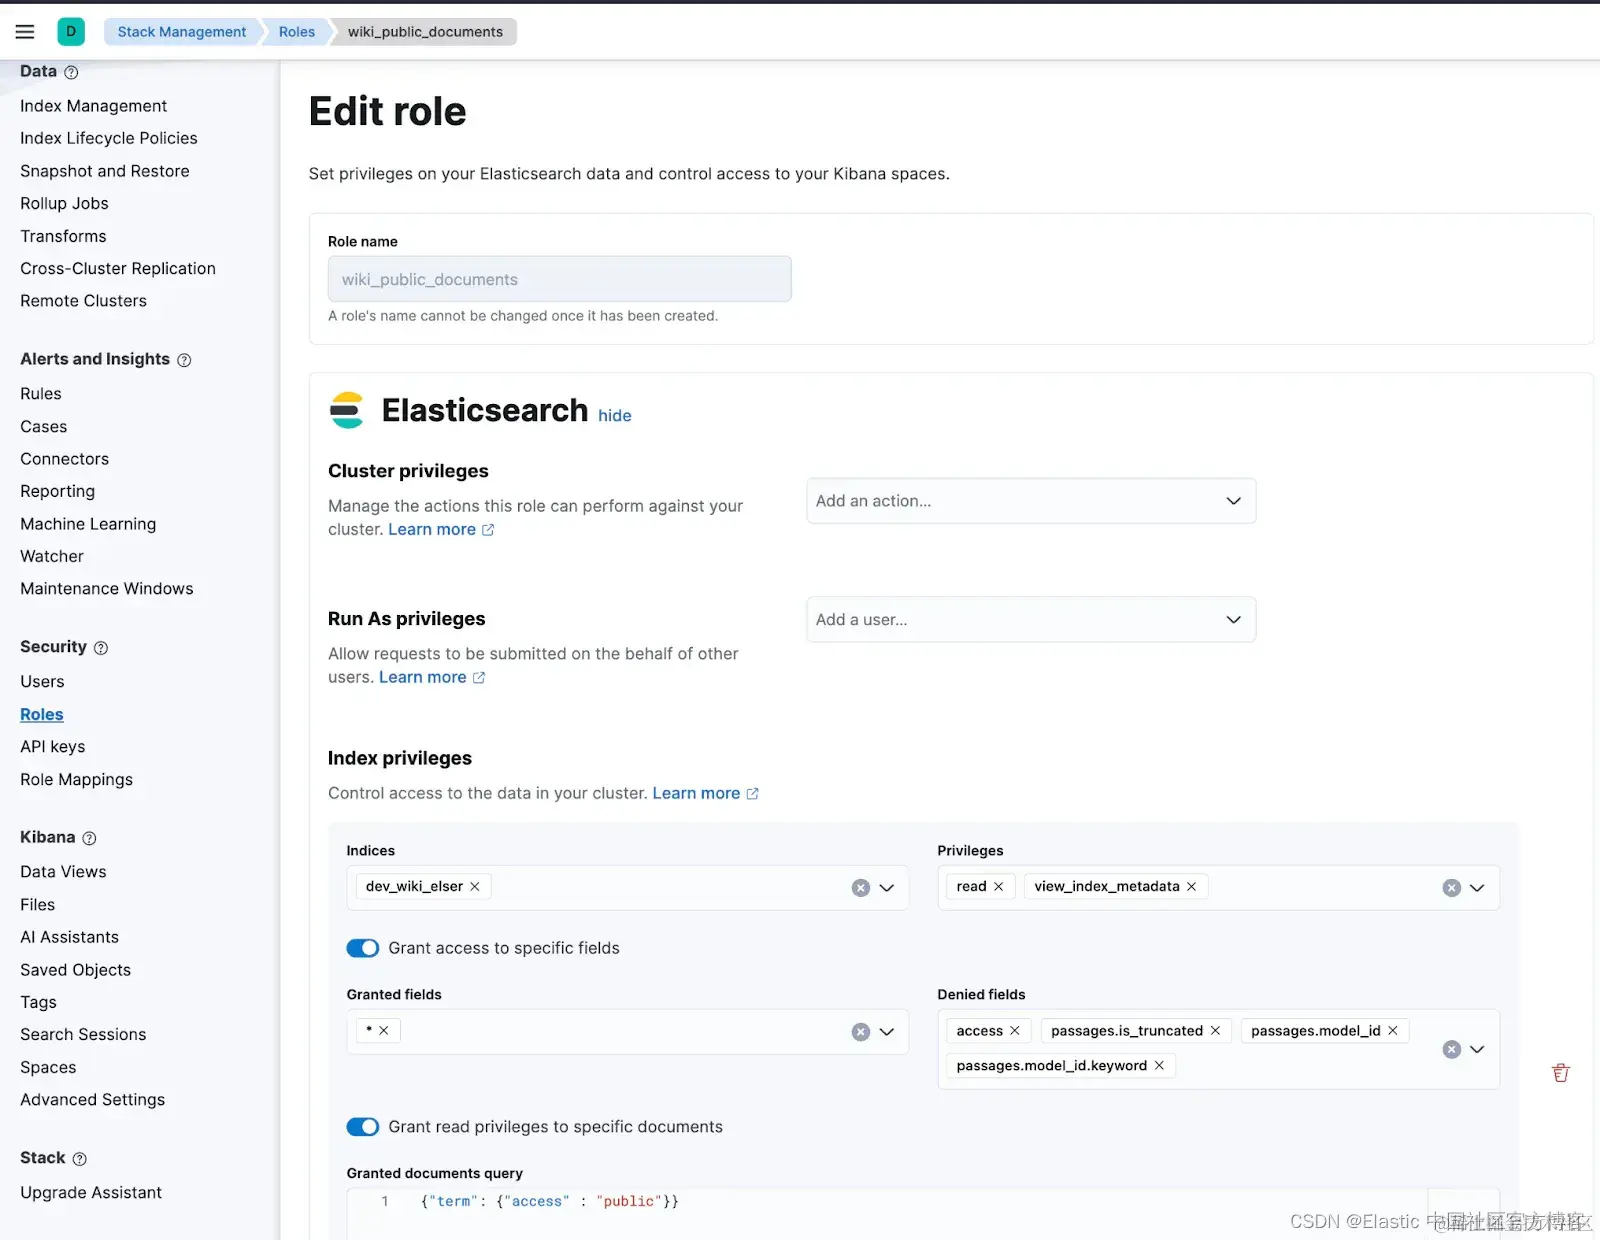Open Saved Objects under Kibana

[x=75, y=970]
